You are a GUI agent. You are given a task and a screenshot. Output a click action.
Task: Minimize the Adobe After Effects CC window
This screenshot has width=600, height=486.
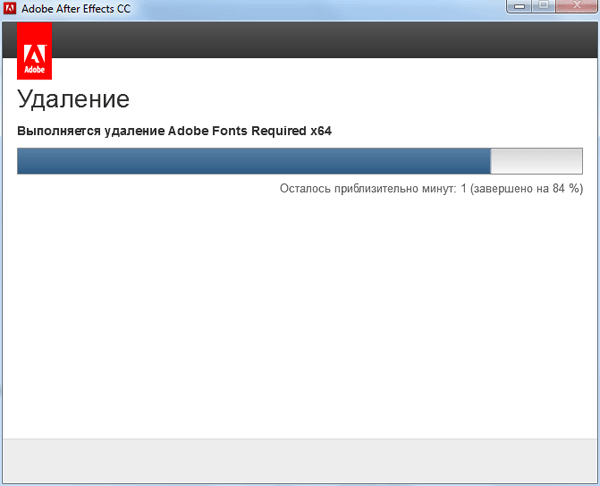point(519,6)
